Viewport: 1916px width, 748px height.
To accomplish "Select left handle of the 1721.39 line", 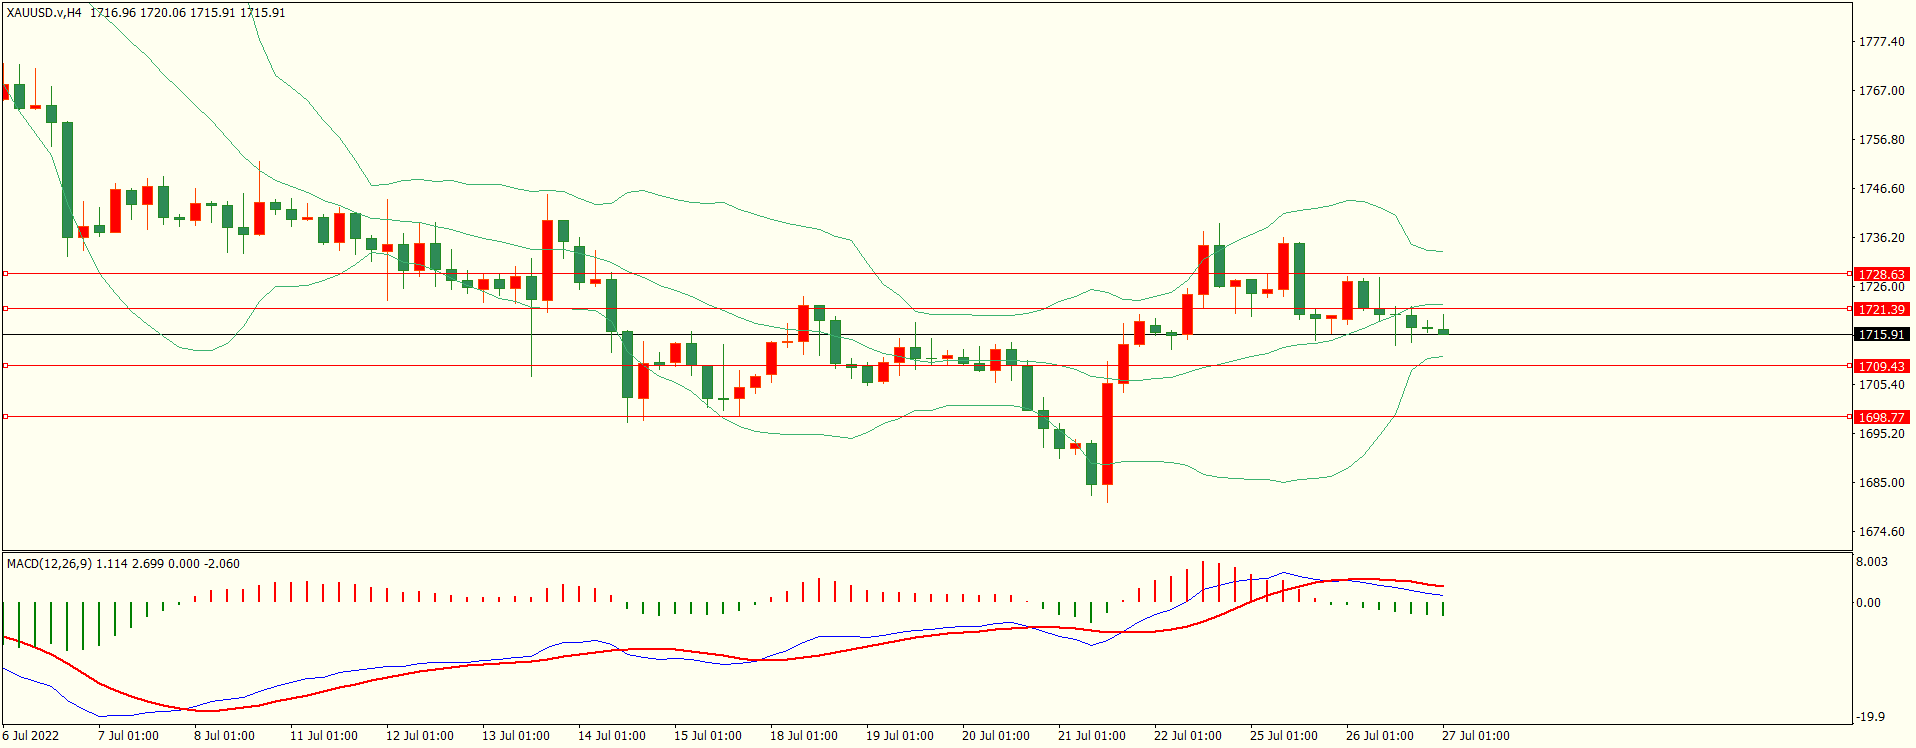I will tap(5, 309).
